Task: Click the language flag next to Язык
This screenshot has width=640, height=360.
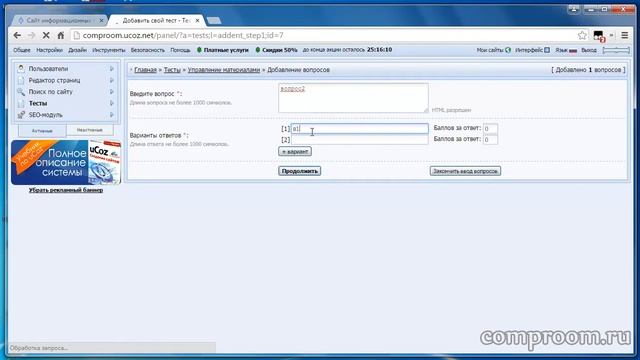Action: coord(573,51)
